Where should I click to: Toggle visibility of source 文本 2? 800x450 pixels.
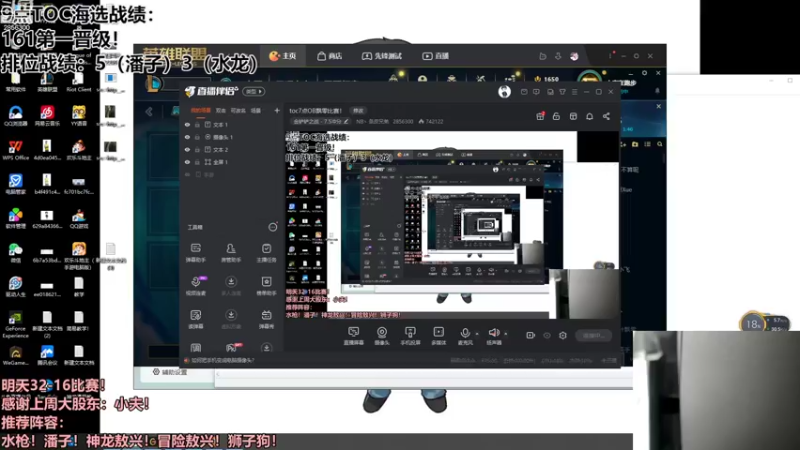(187, 149)
